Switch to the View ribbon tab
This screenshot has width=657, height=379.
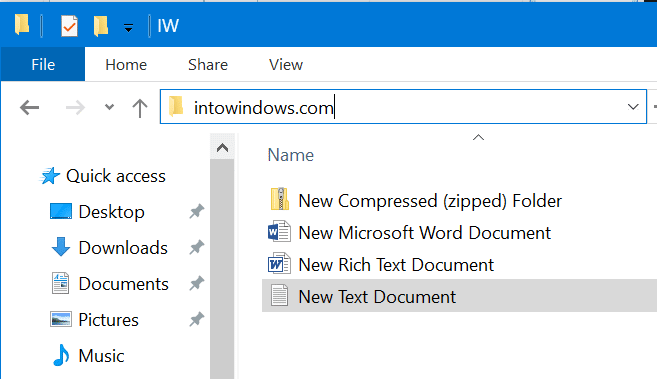click(286, 64)
